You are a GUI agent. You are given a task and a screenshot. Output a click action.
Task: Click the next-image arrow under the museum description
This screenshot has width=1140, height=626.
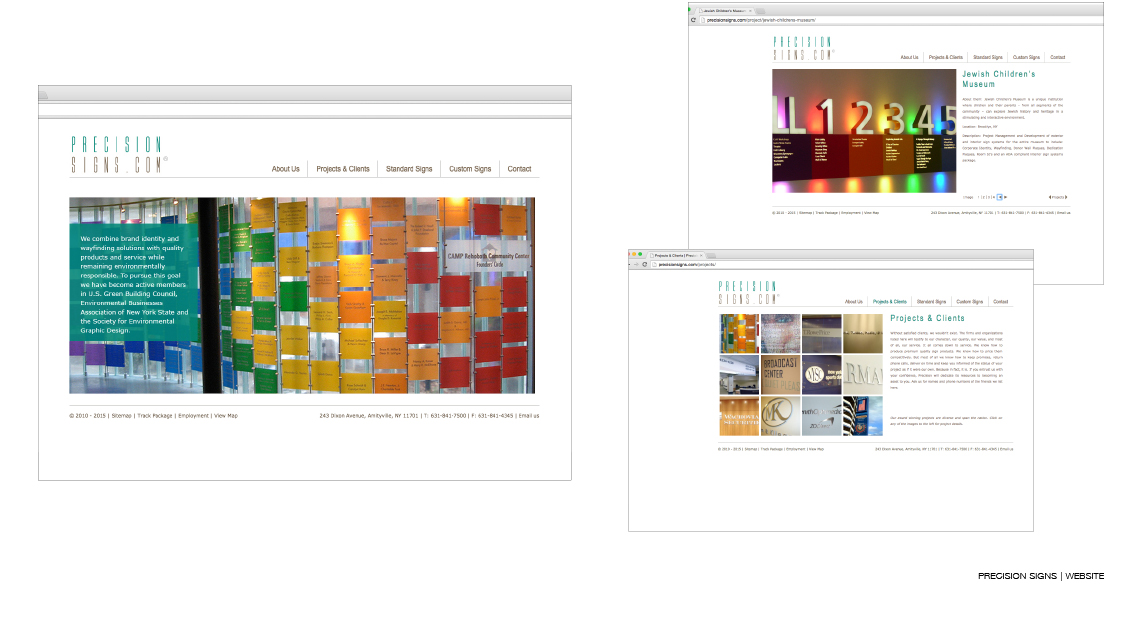point(1005,197)
